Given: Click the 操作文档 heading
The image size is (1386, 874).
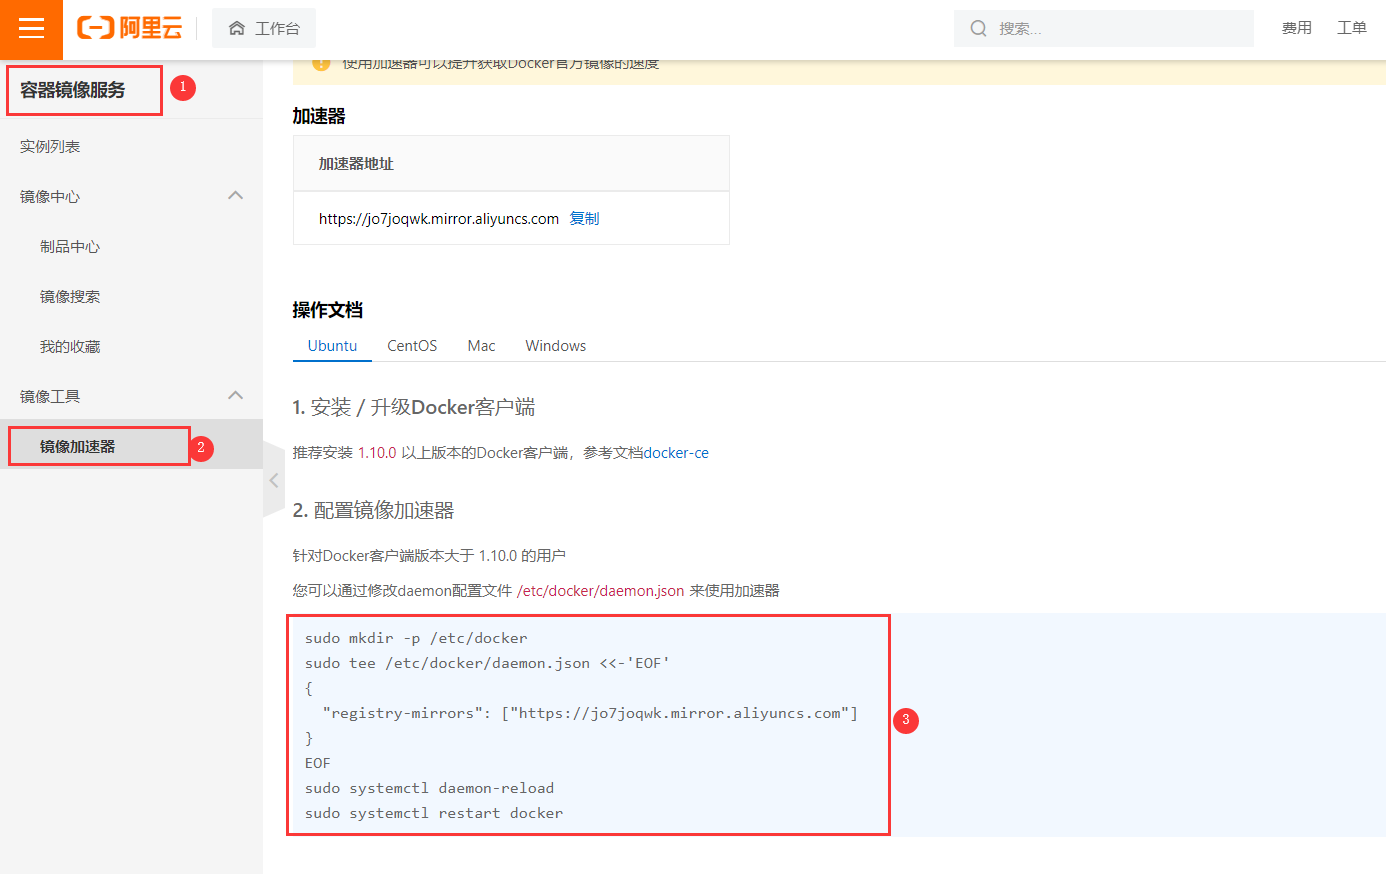Looking at the screenshot, I should (328, 310).
